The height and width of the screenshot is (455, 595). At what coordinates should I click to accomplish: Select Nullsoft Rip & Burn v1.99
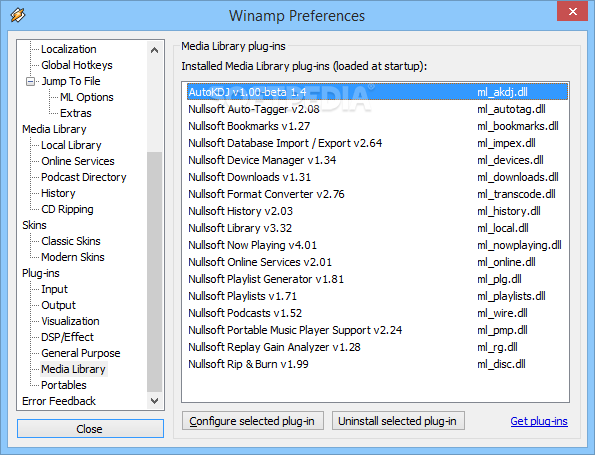click(378, 364)
